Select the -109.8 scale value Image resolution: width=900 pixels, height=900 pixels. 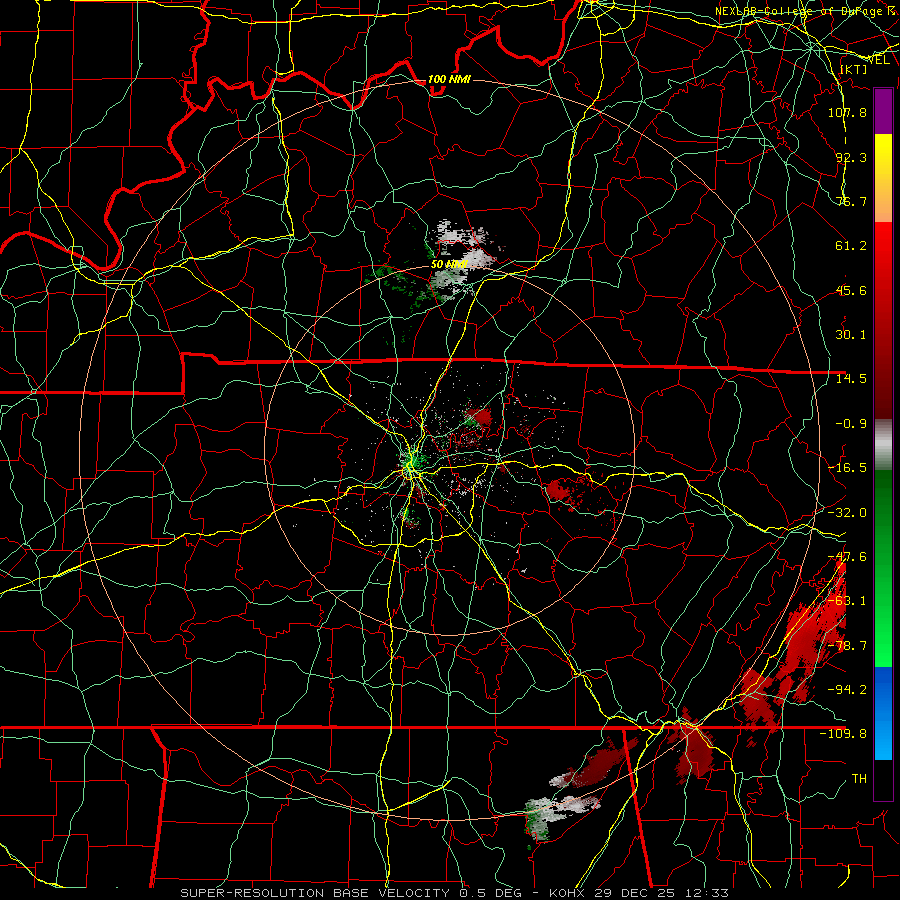pos(843,734)
